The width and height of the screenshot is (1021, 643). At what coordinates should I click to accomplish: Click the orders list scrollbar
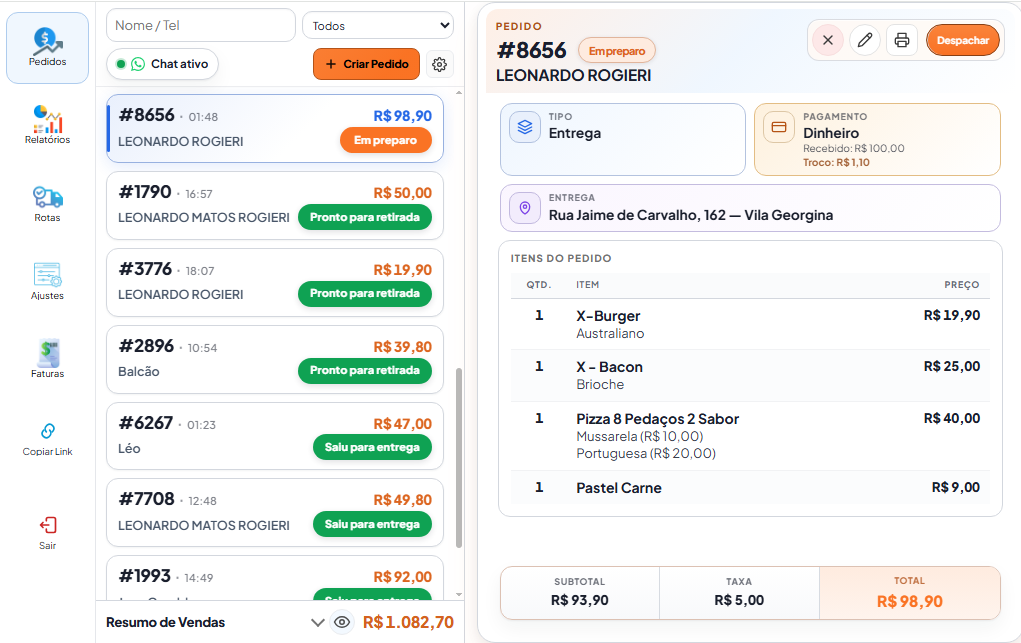(x=458, y=457)
